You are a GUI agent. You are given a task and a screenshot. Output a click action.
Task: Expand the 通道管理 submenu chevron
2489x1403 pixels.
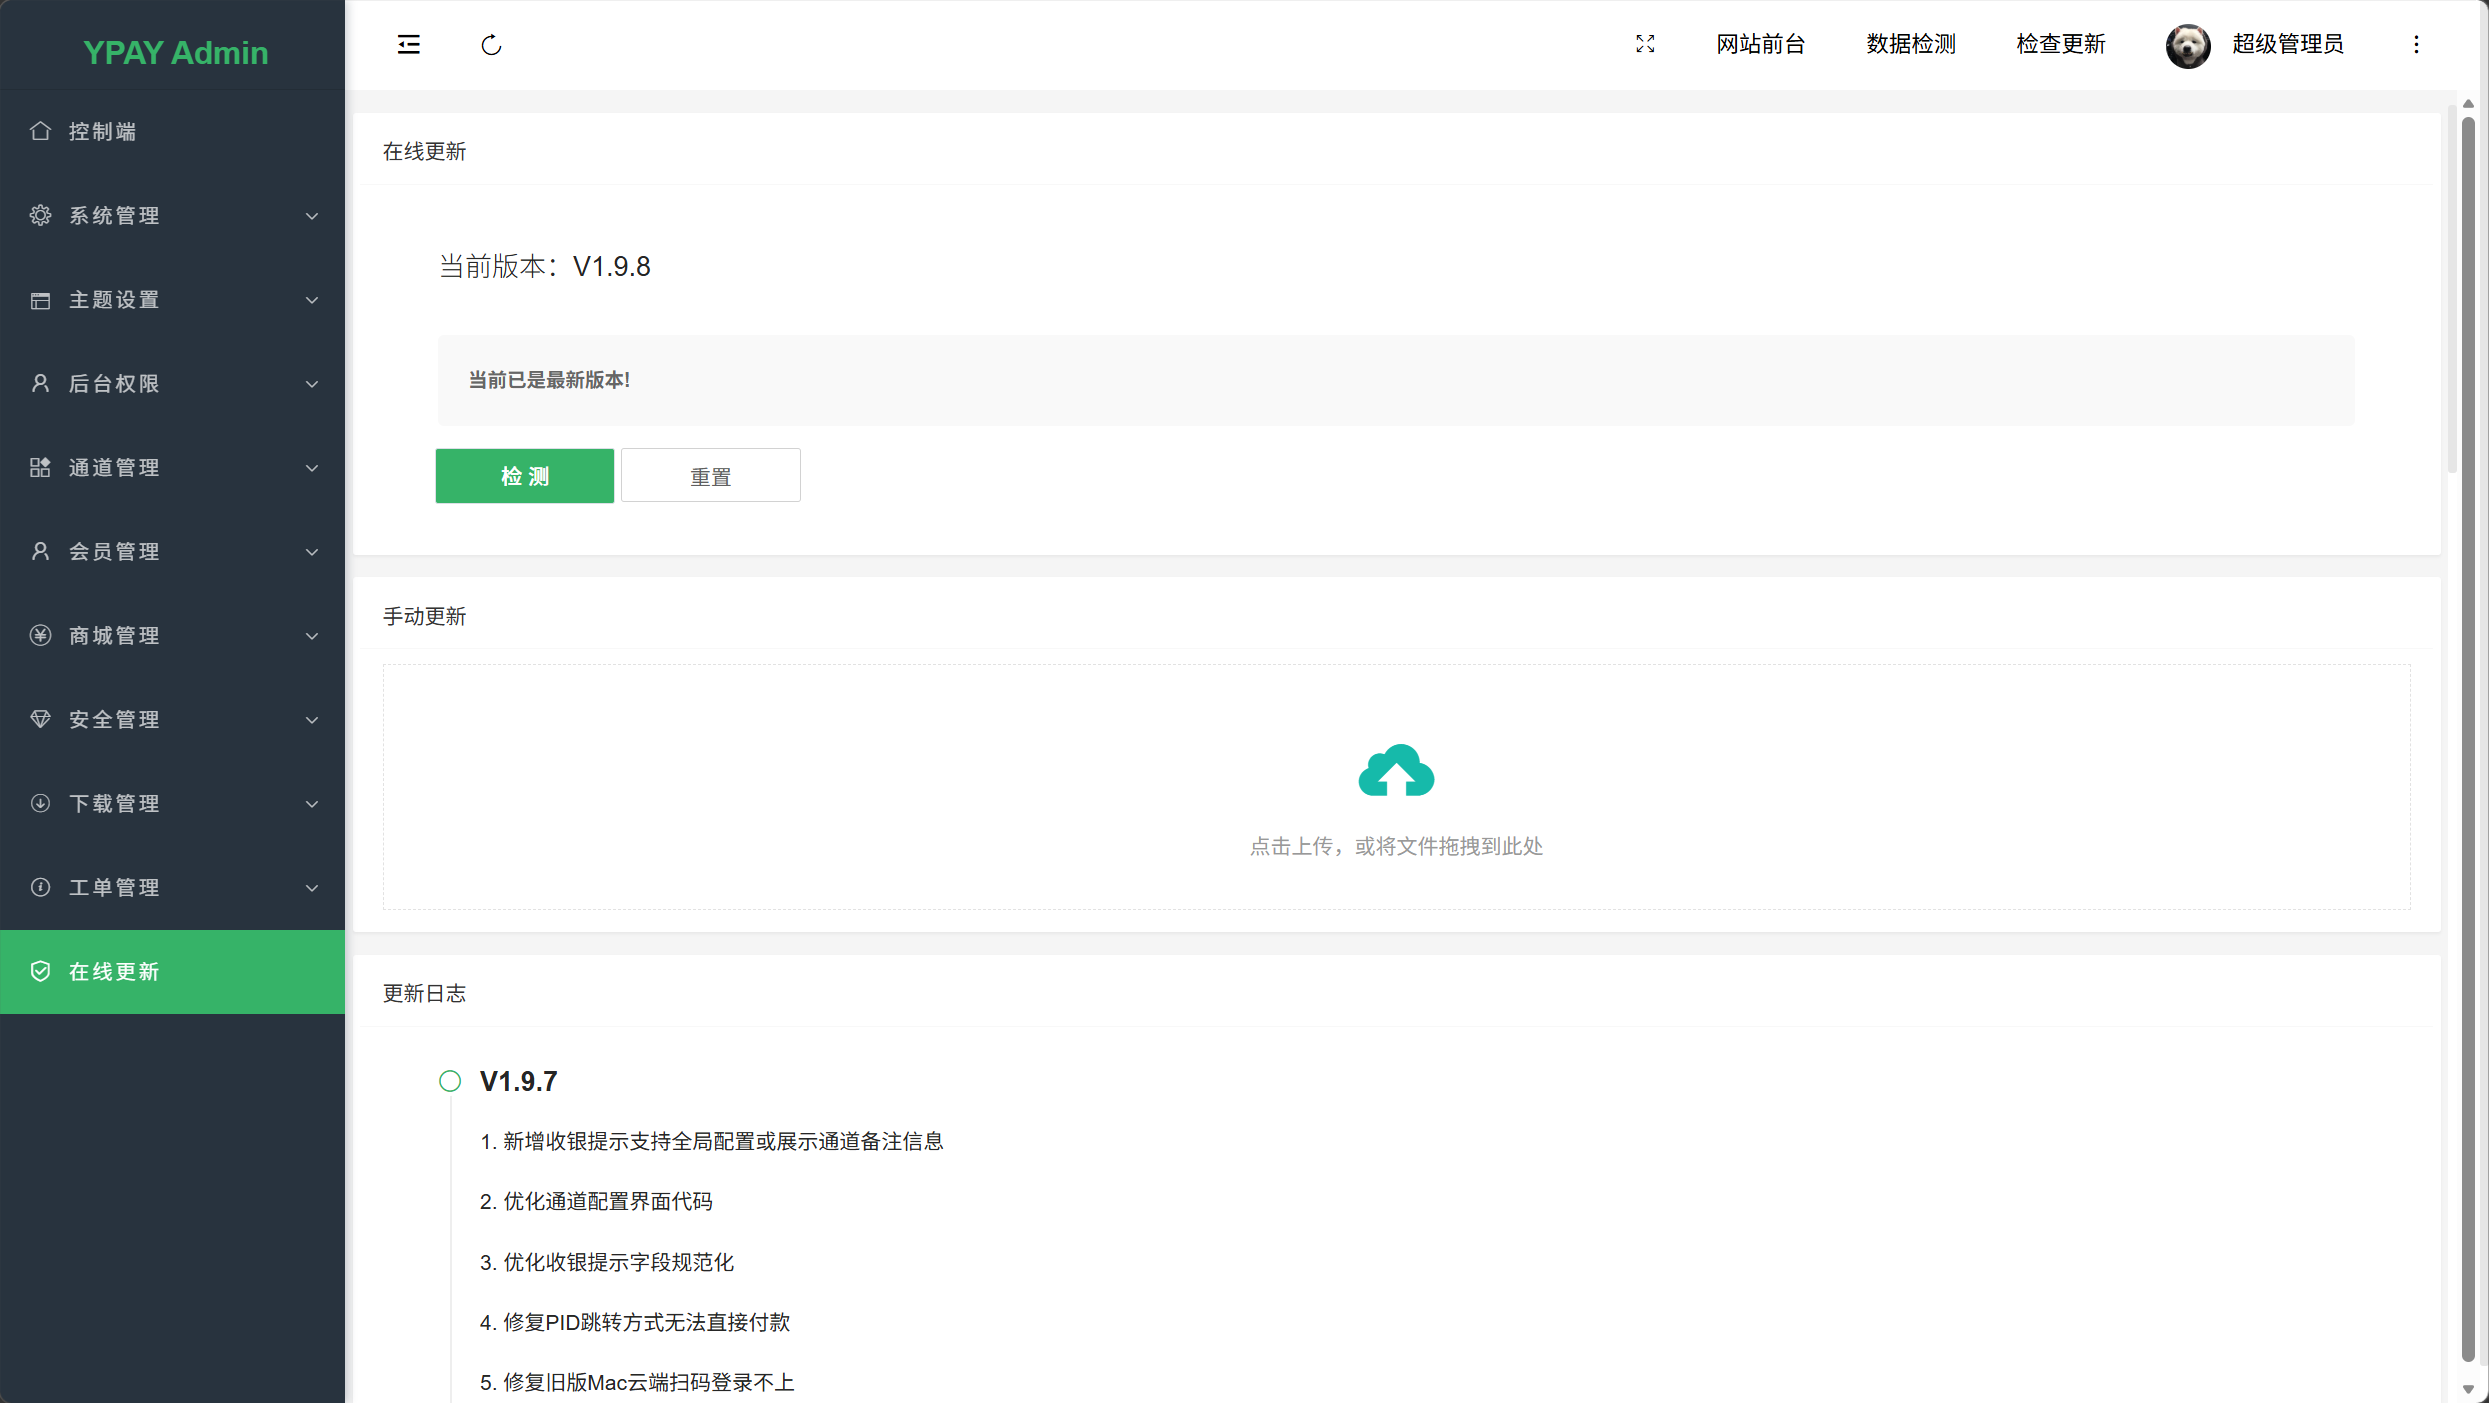coord(312,468)
